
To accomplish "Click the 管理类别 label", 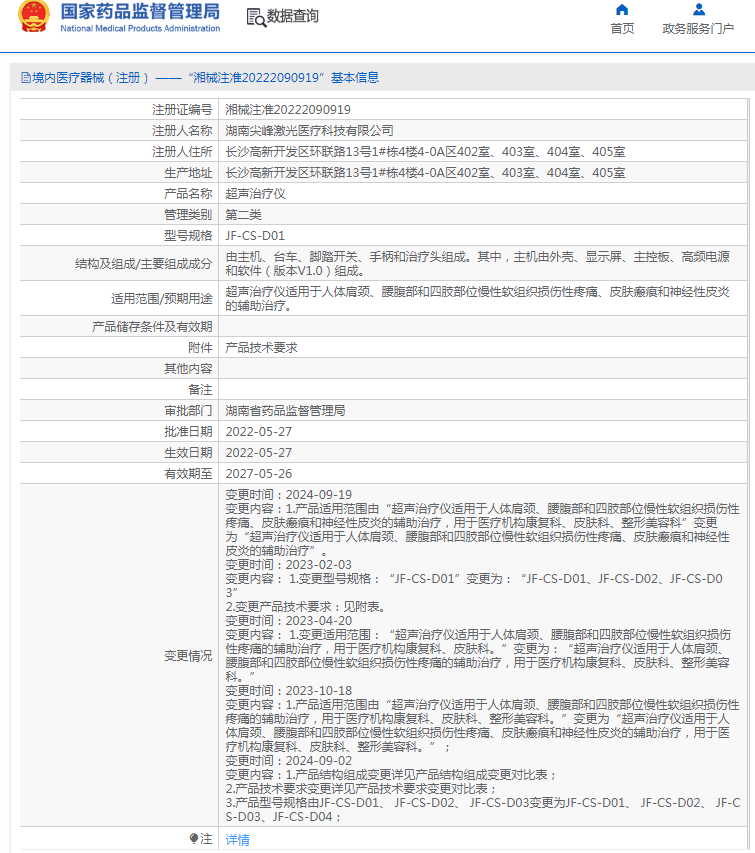I will point(188,215).
